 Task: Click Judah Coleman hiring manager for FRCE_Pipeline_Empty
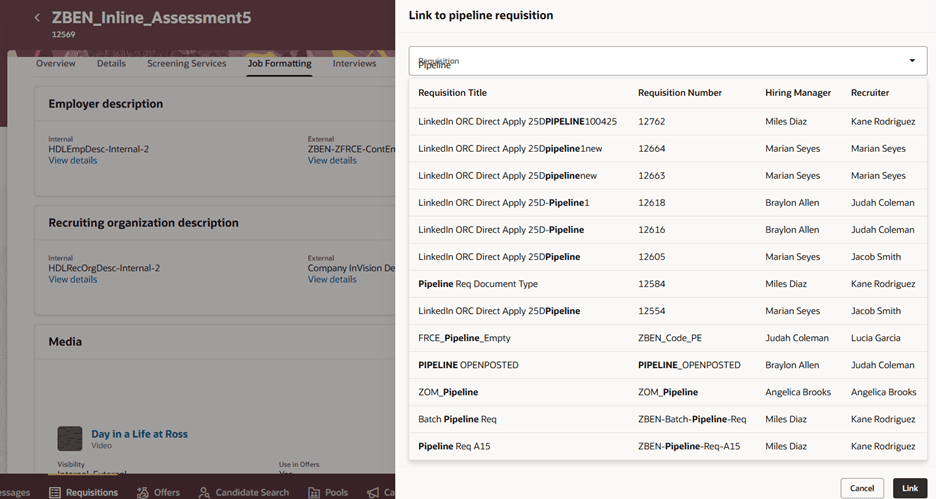(797, 338)
